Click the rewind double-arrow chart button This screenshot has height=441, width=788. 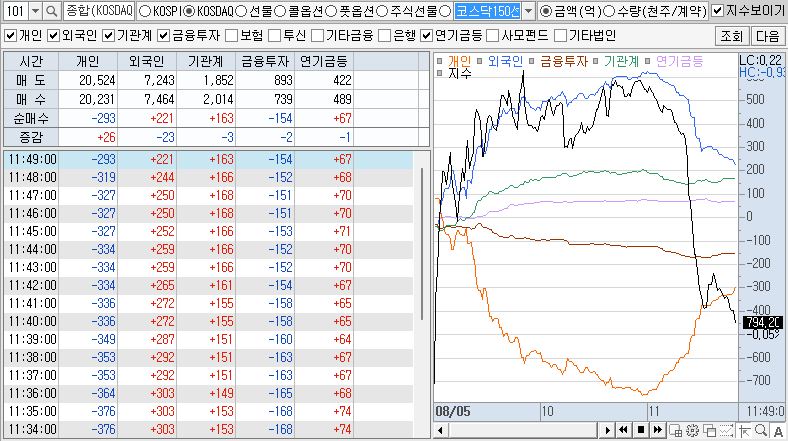[x=624, y=430]
